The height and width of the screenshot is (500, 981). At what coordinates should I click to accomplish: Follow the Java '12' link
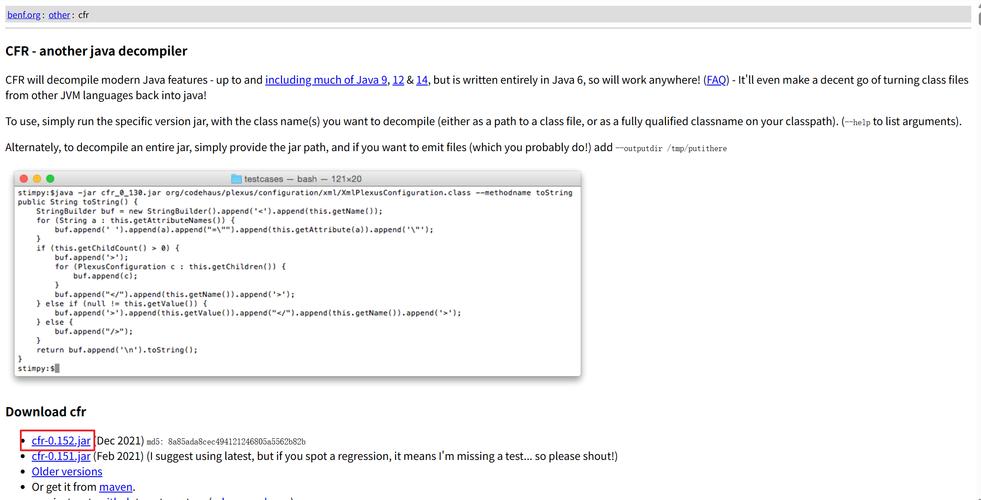[x=398, y=80]
